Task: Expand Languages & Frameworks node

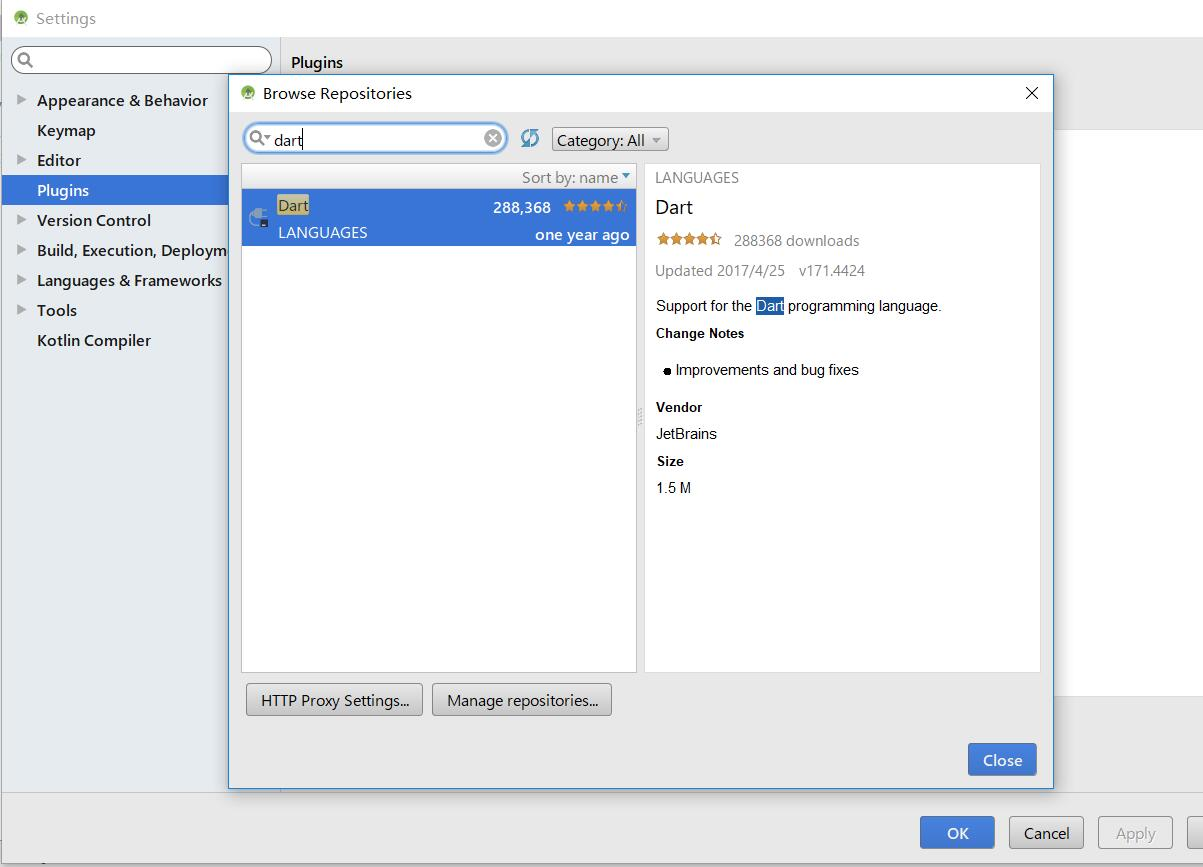Action: click(21, 280)
